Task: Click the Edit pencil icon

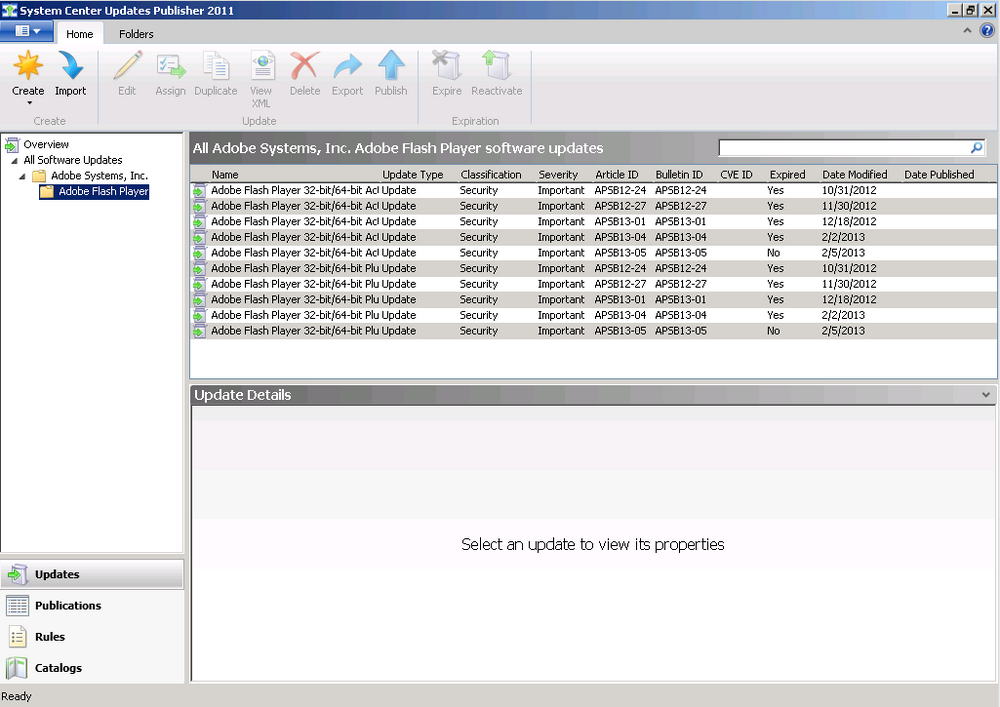Action: coord(128,66)
